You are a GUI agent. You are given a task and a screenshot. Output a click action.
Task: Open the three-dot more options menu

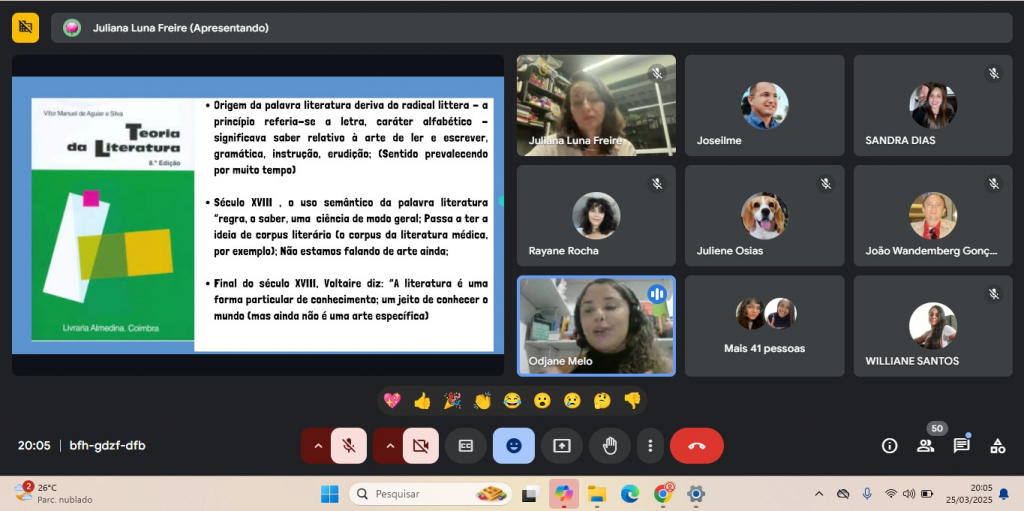650,446
